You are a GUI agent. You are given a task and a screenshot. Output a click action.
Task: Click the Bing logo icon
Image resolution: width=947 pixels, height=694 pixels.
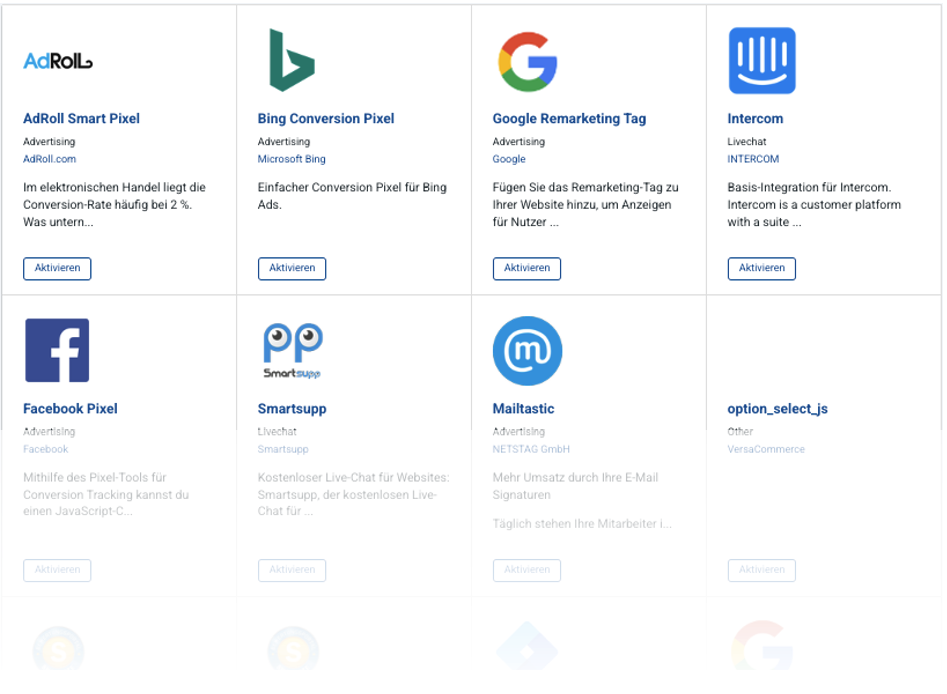[292, 60]
